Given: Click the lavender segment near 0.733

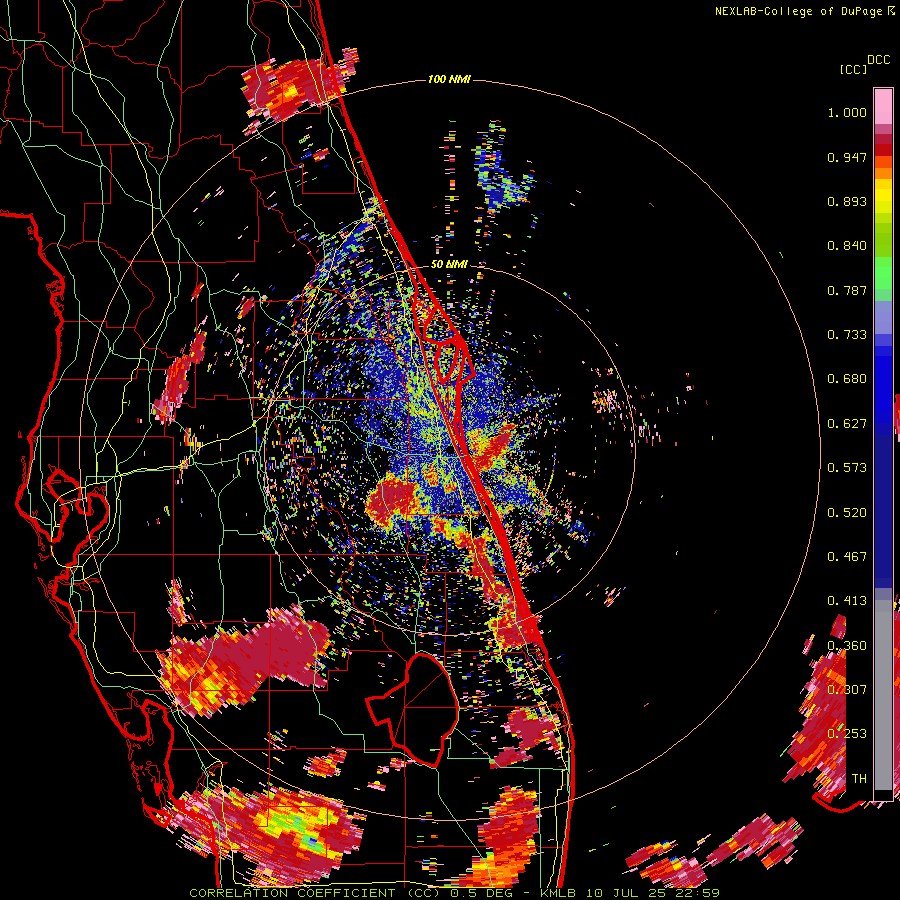Looking at the screenshot, I should (x=883, y=317).
